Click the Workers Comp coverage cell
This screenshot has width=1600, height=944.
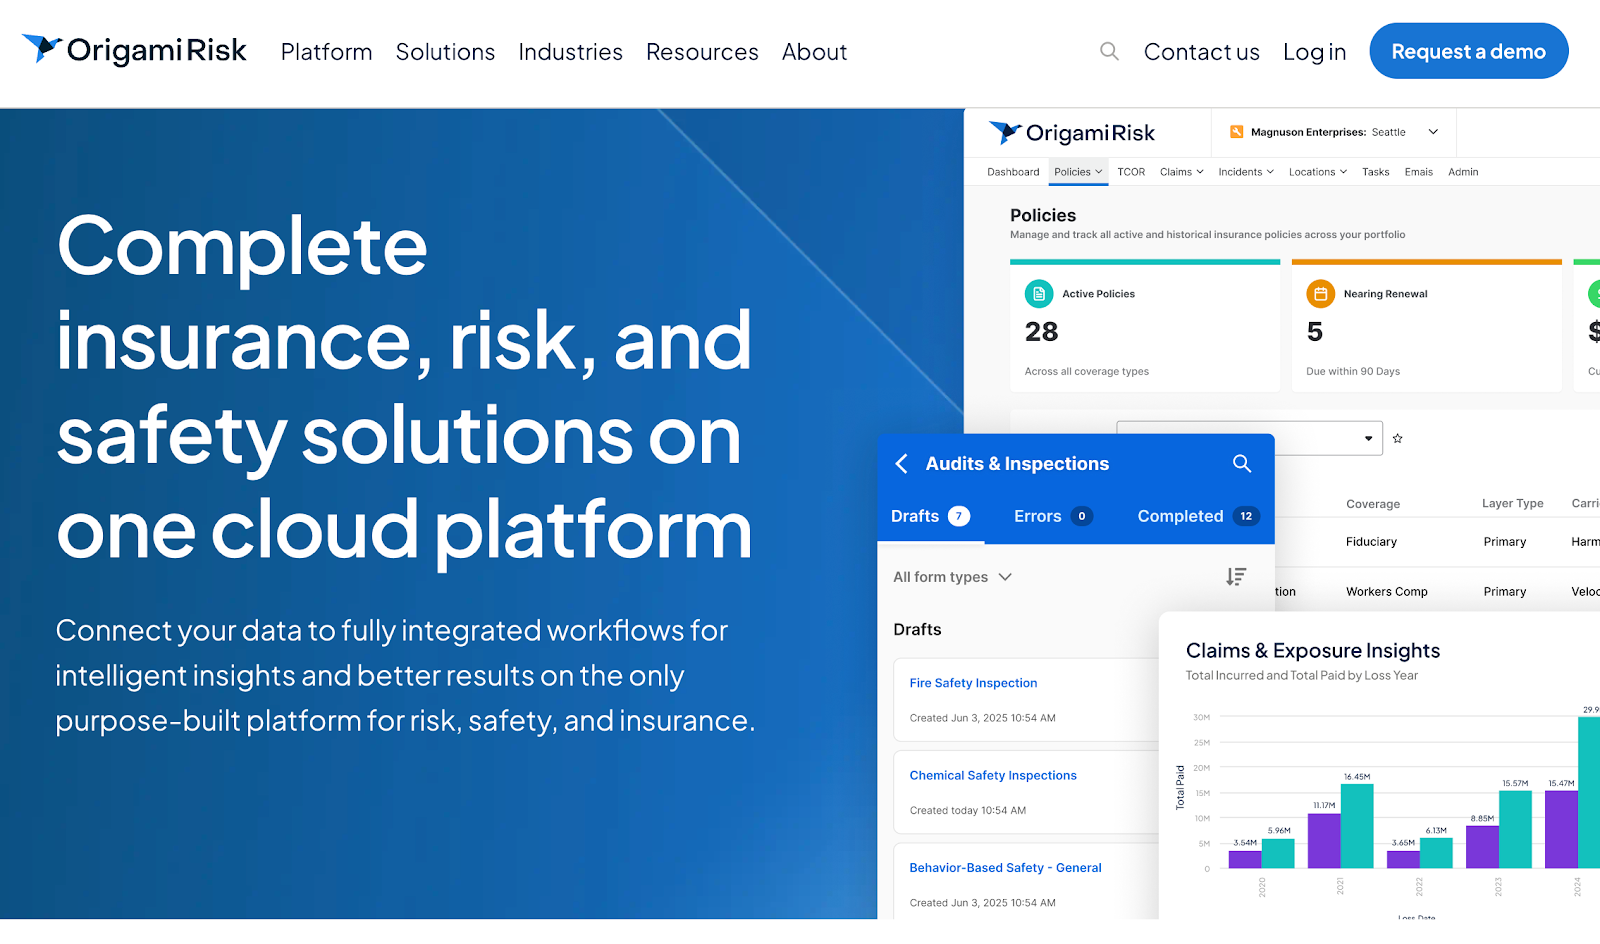coord(1386,592)
